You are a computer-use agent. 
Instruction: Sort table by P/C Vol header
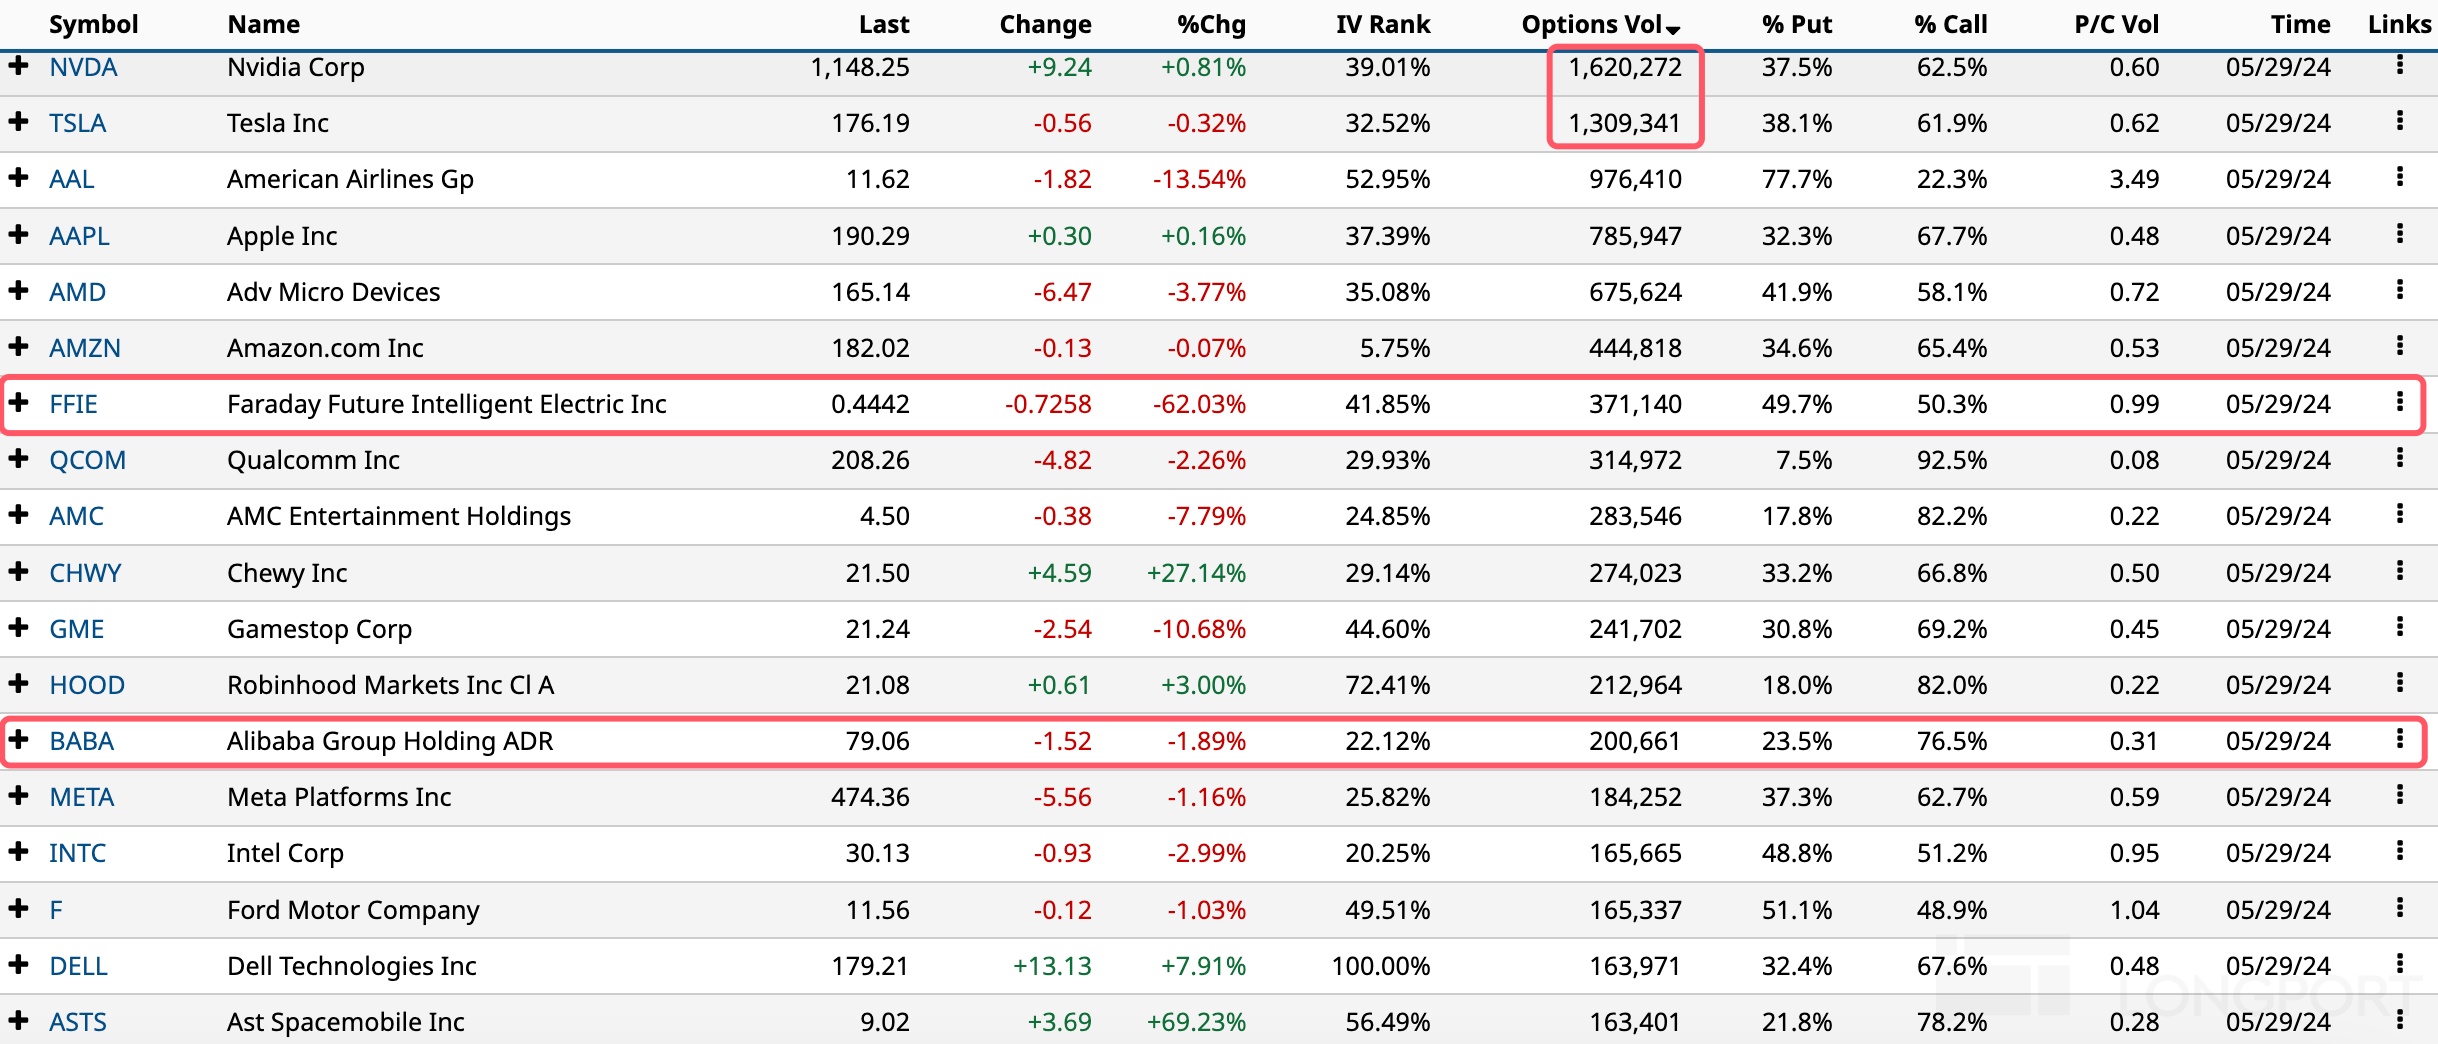point(2116,24)
